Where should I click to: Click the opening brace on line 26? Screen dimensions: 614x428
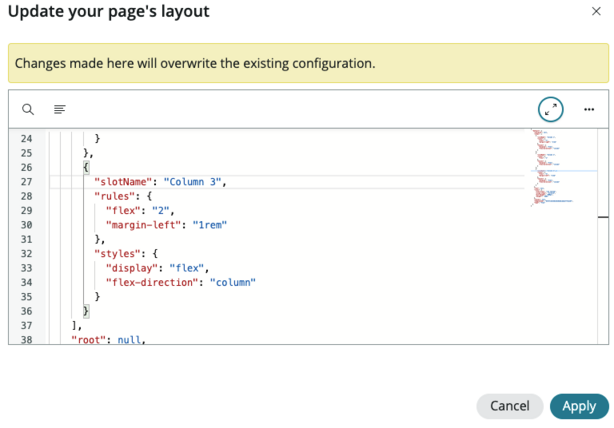click(x=86, y=168)
